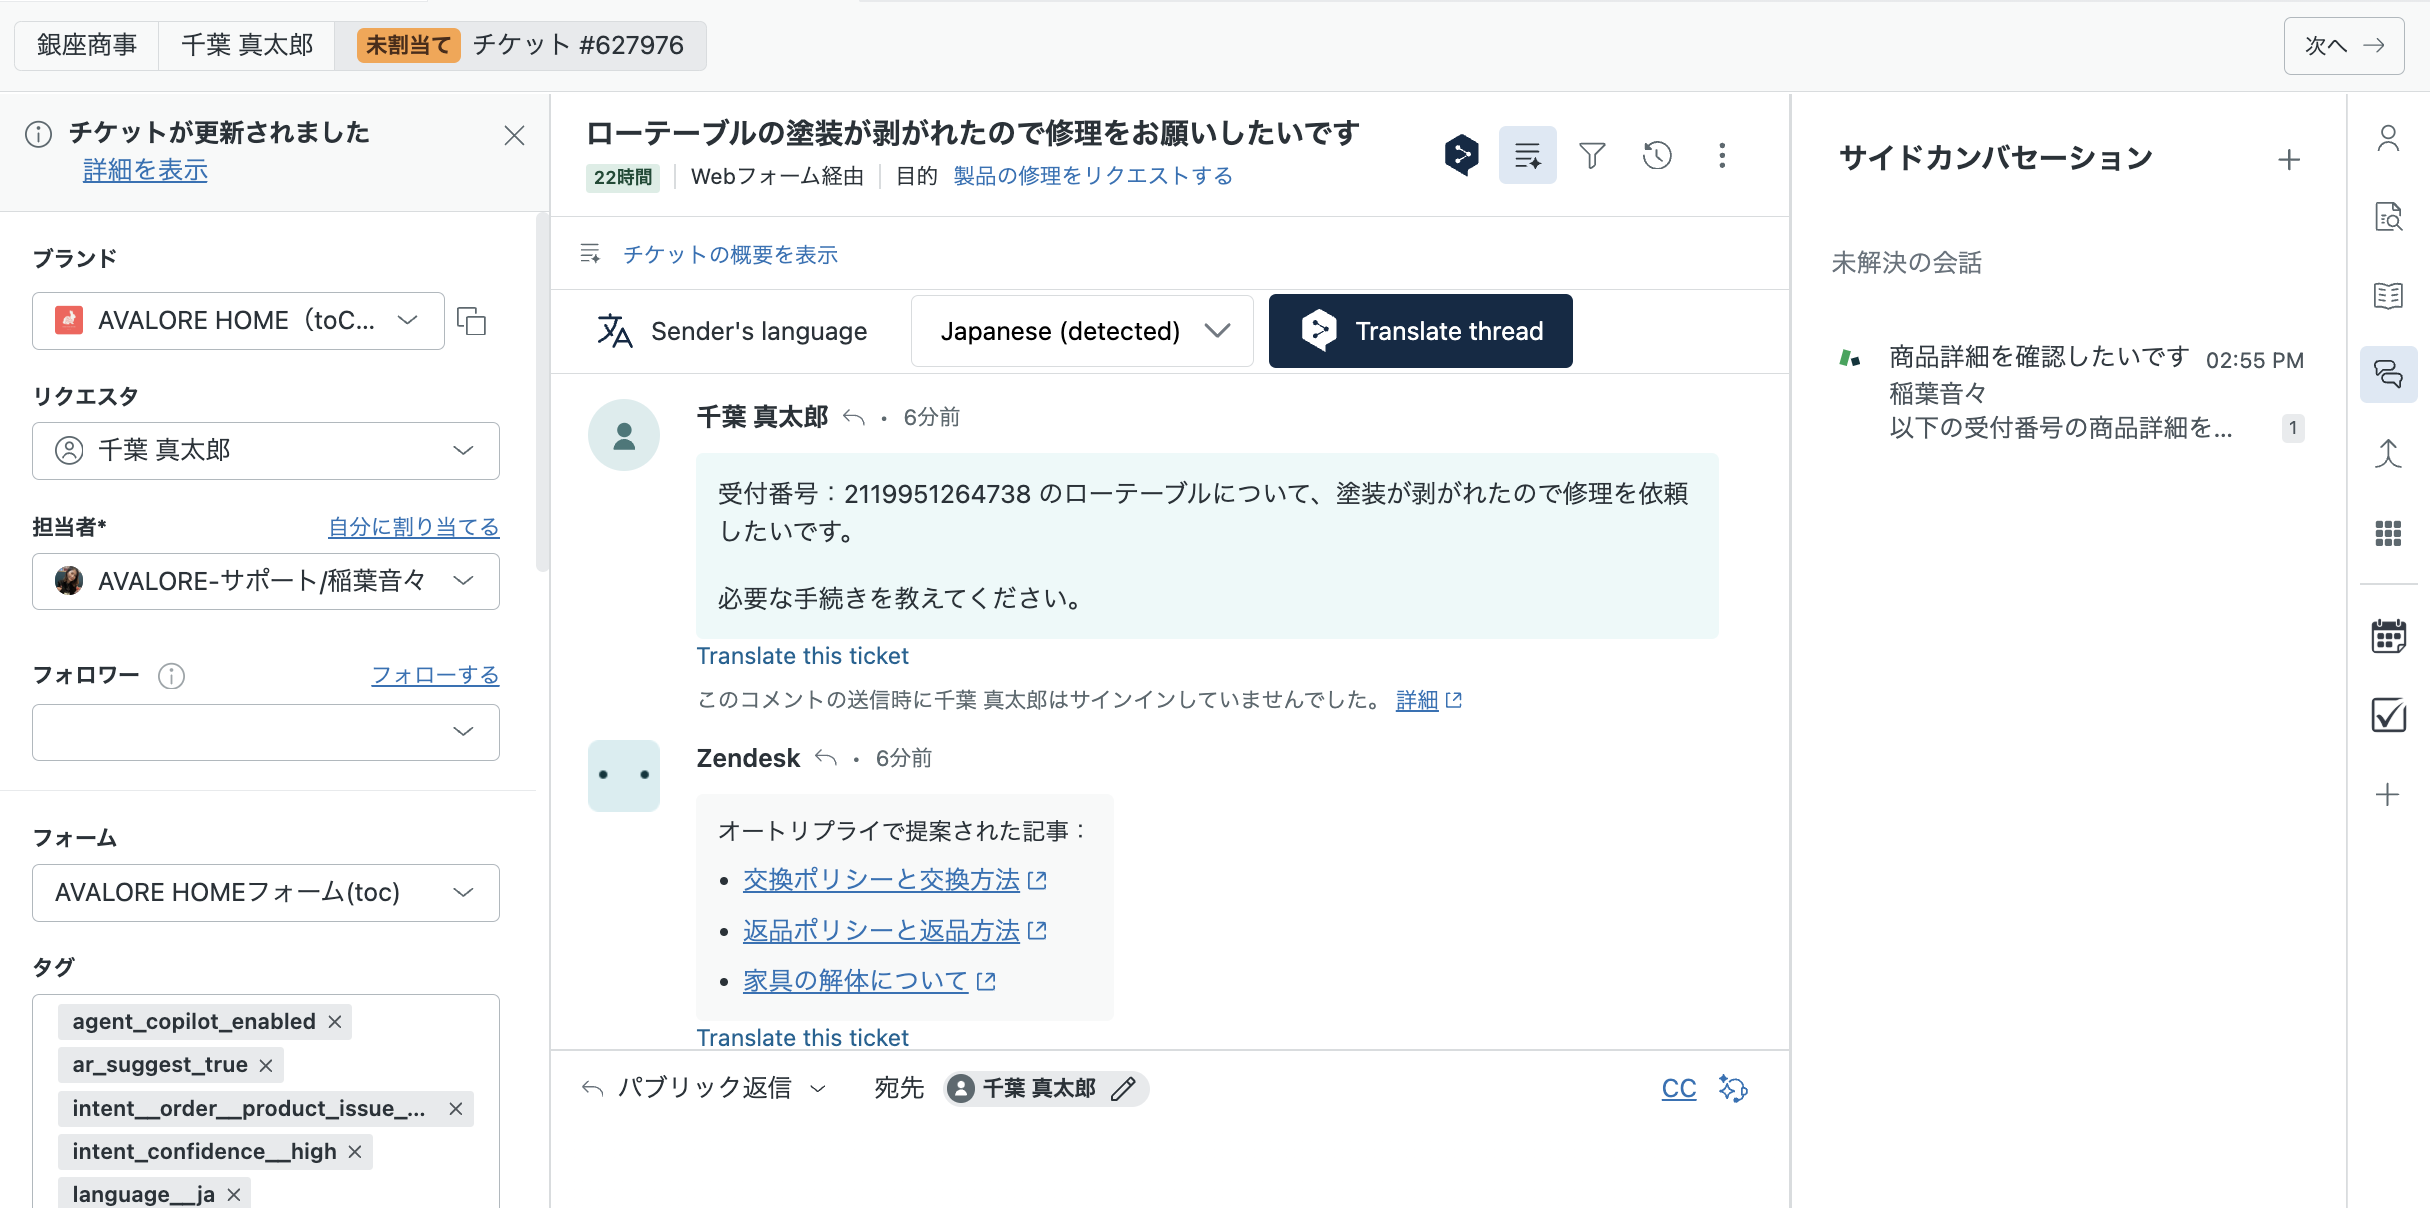
Task: Show ticket summary via チケットの概要を表示
Action: click(730, 255)
